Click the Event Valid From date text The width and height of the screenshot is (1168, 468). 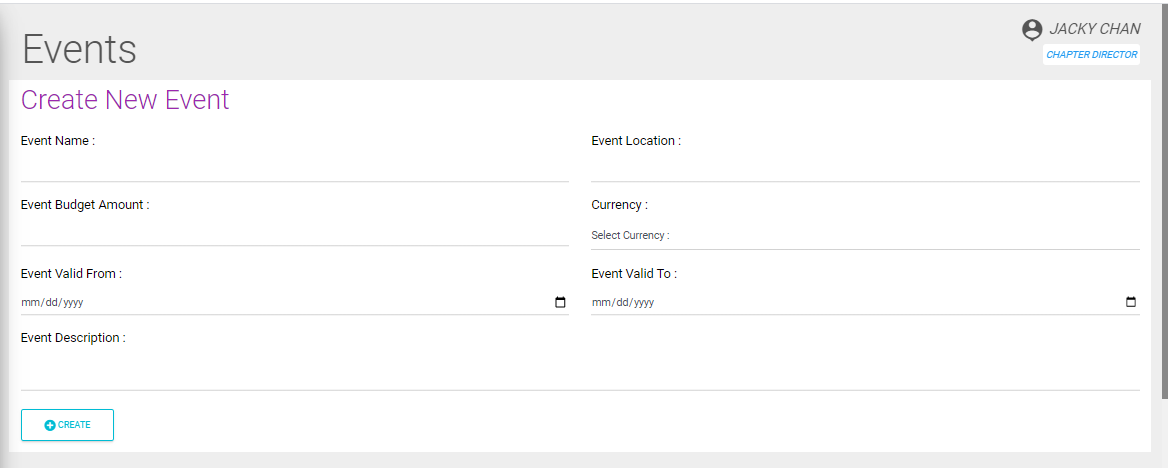click(x=60, y=302)
